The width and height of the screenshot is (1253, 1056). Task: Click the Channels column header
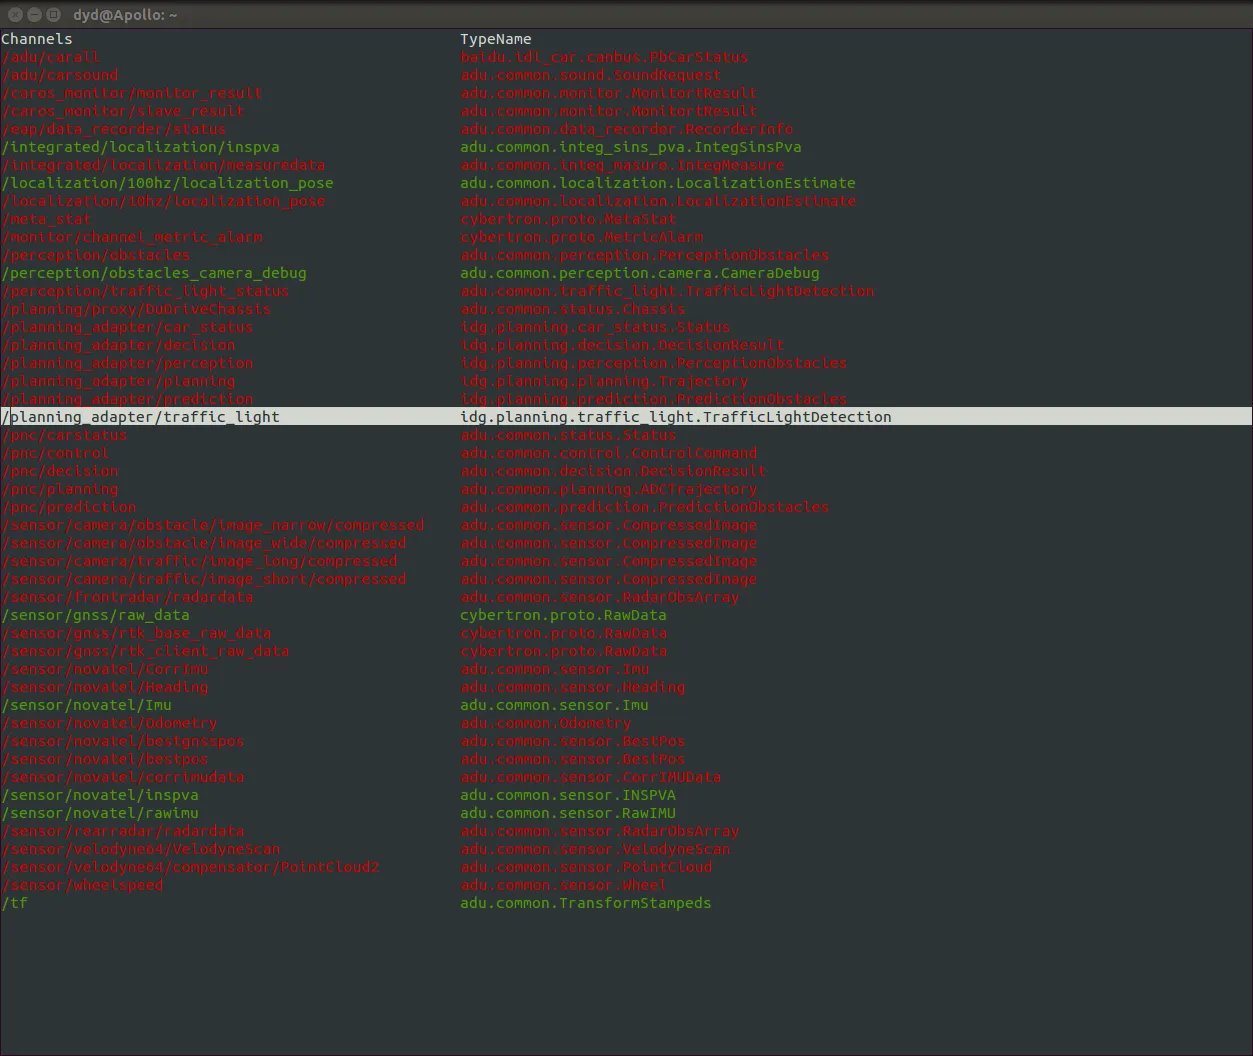(37, 39)
